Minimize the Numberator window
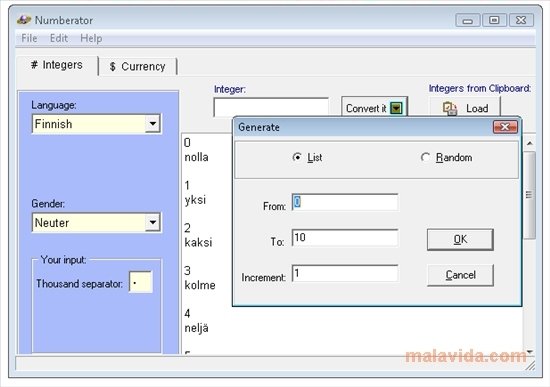Image resolution: width=550 pixels, height=387 pixels. click(468, 20)
